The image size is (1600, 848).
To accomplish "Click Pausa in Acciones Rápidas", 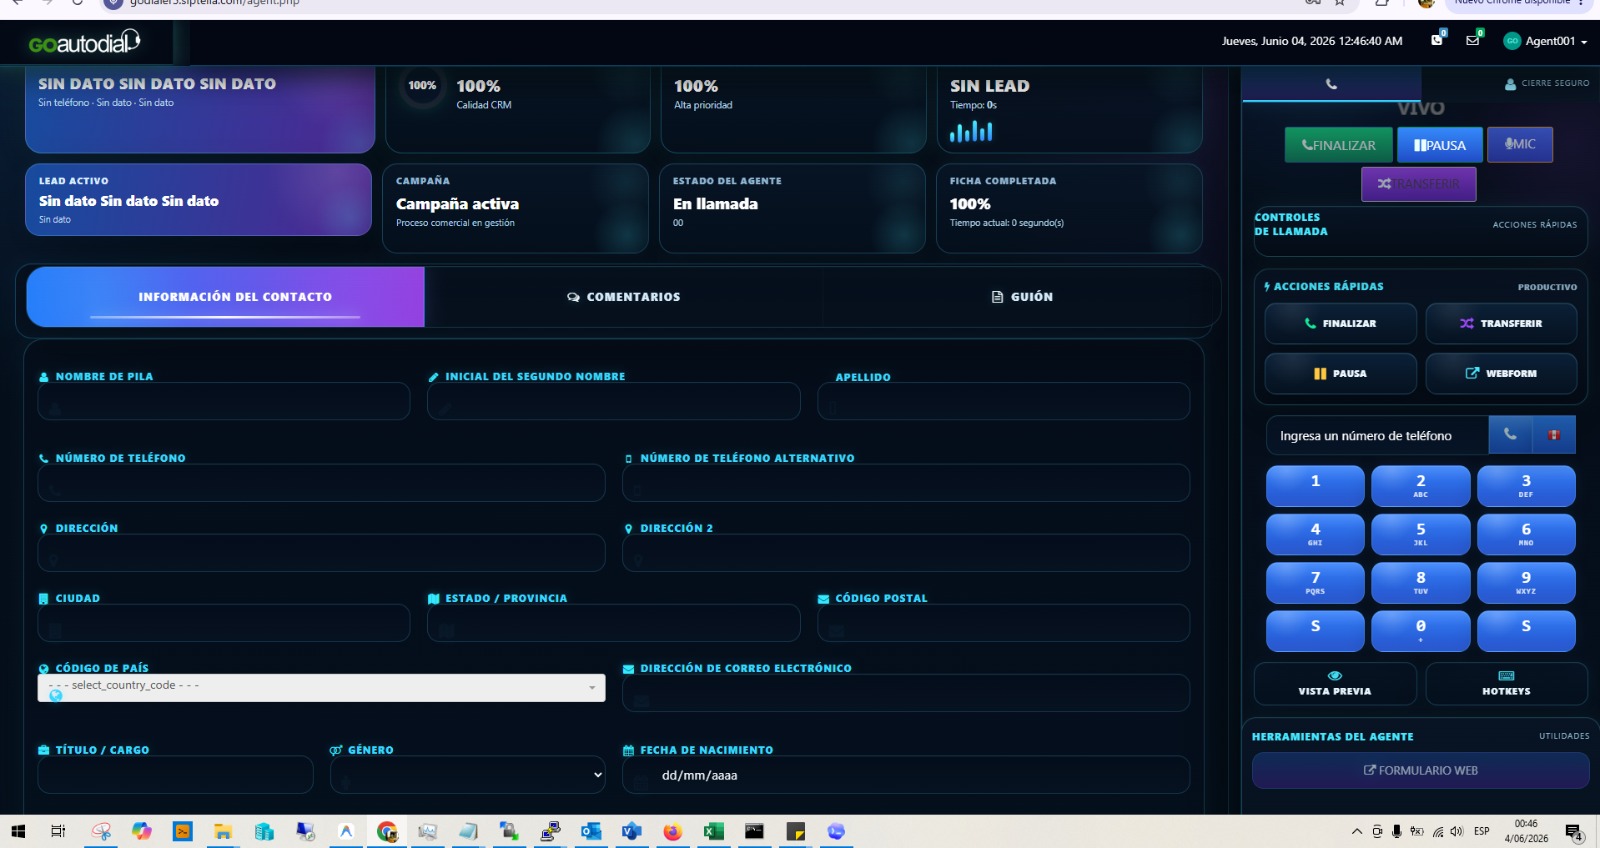I will [x=1340, y=374].
